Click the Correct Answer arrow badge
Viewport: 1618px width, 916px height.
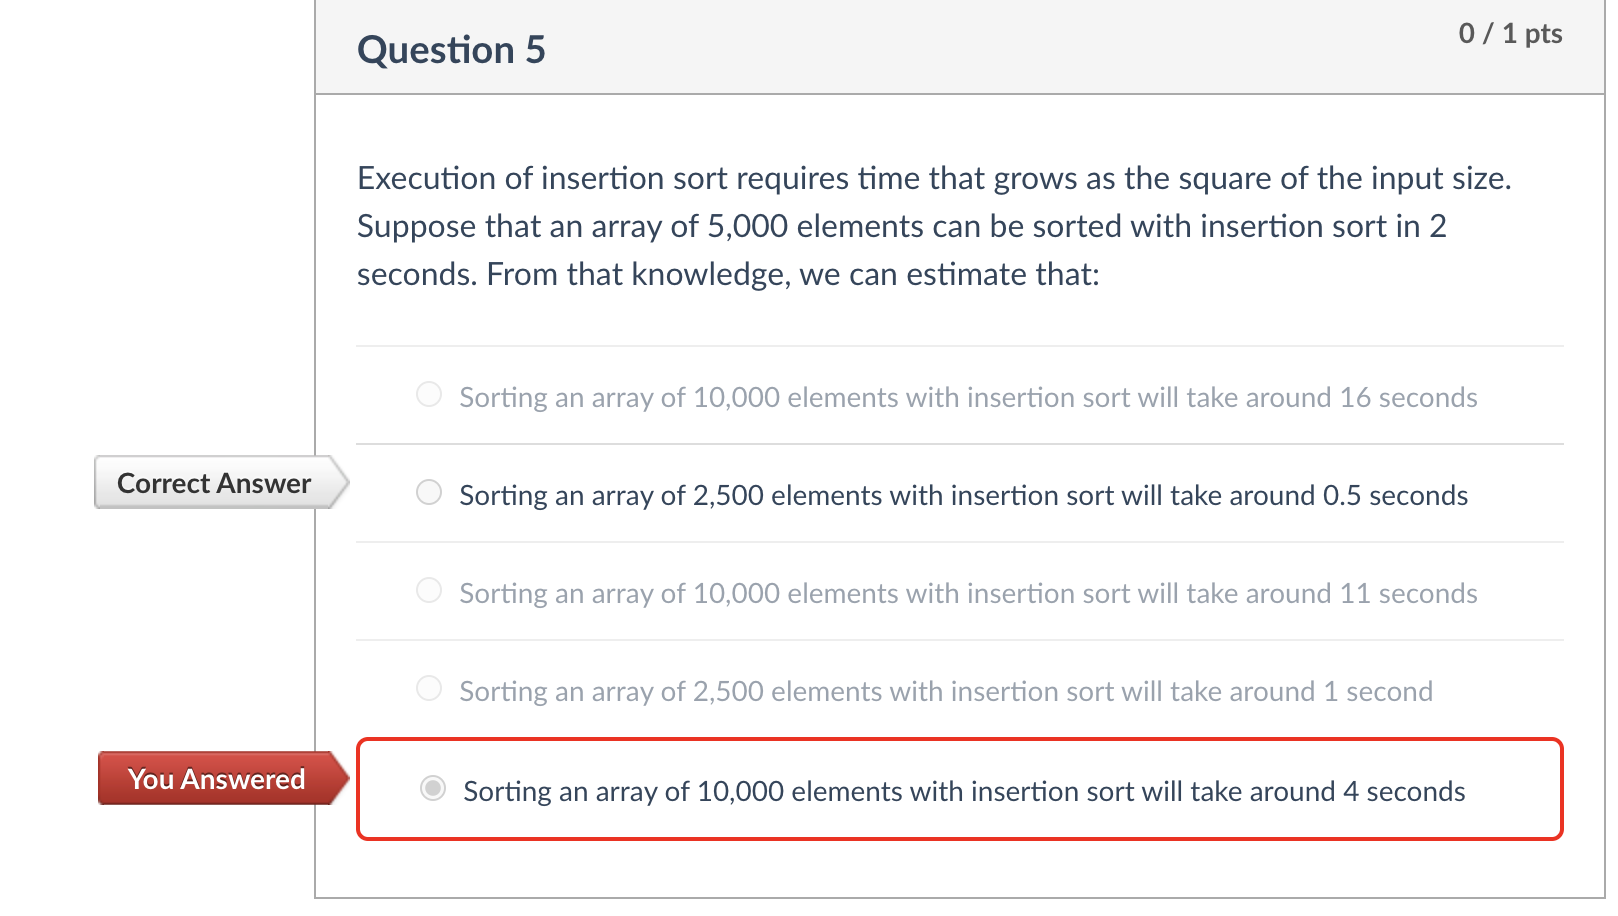pos(213,483)
